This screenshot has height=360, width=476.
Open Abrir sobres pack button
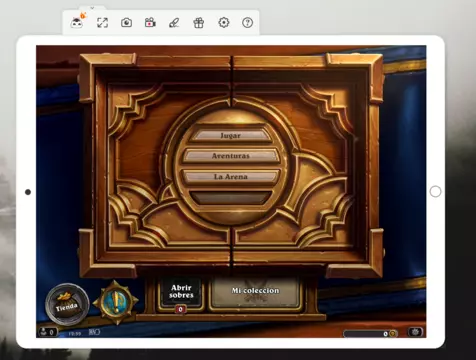click(x=181, y=293)
